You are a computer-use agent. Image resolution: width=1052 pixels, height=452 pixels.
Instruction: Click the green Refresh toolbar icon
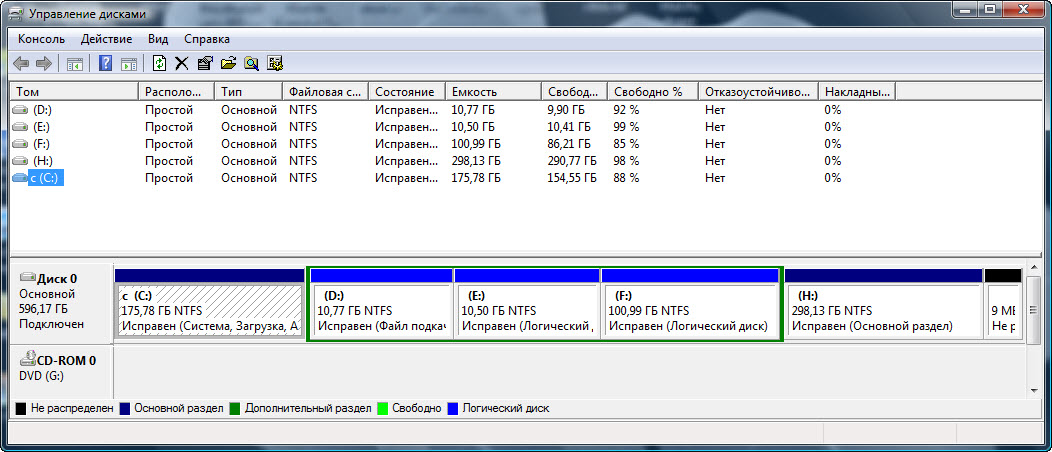tap(159, 64)
